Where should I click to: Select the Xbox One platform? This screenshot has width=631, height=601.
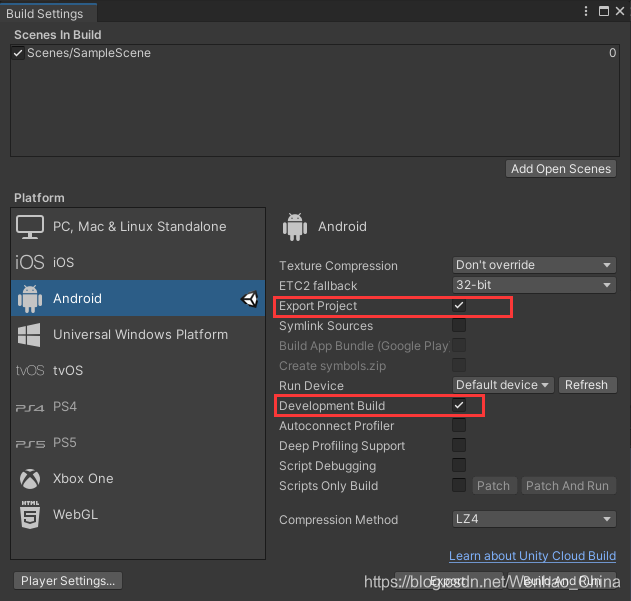point(138,479)
